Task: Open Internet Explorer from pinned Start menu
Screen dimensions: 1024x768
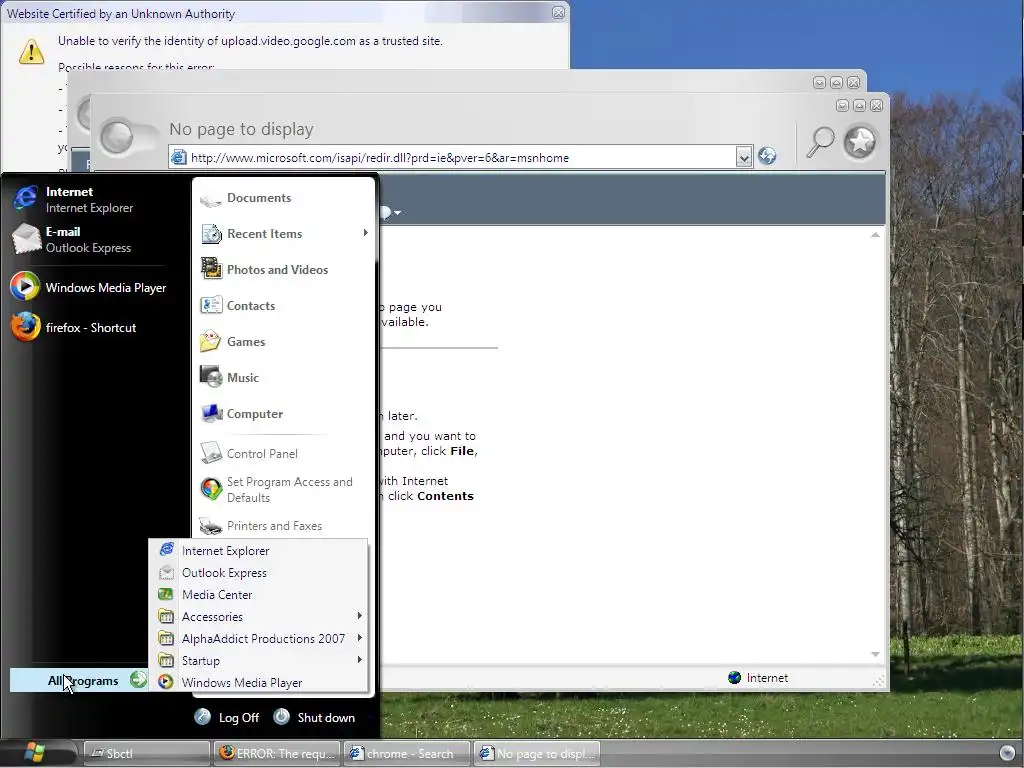Action: [x=88, y=200]
